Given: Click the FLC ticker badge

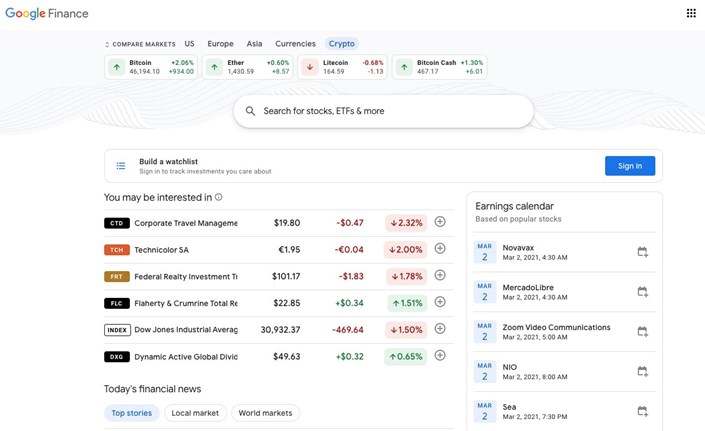Looking at the screenshot, I should coord(117,303).
